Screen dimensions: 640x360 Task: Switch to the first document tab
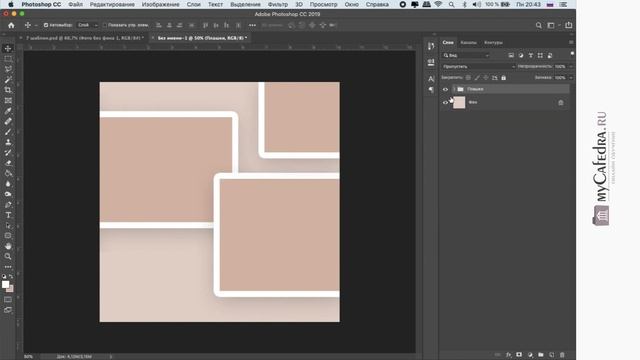point(85,38)
